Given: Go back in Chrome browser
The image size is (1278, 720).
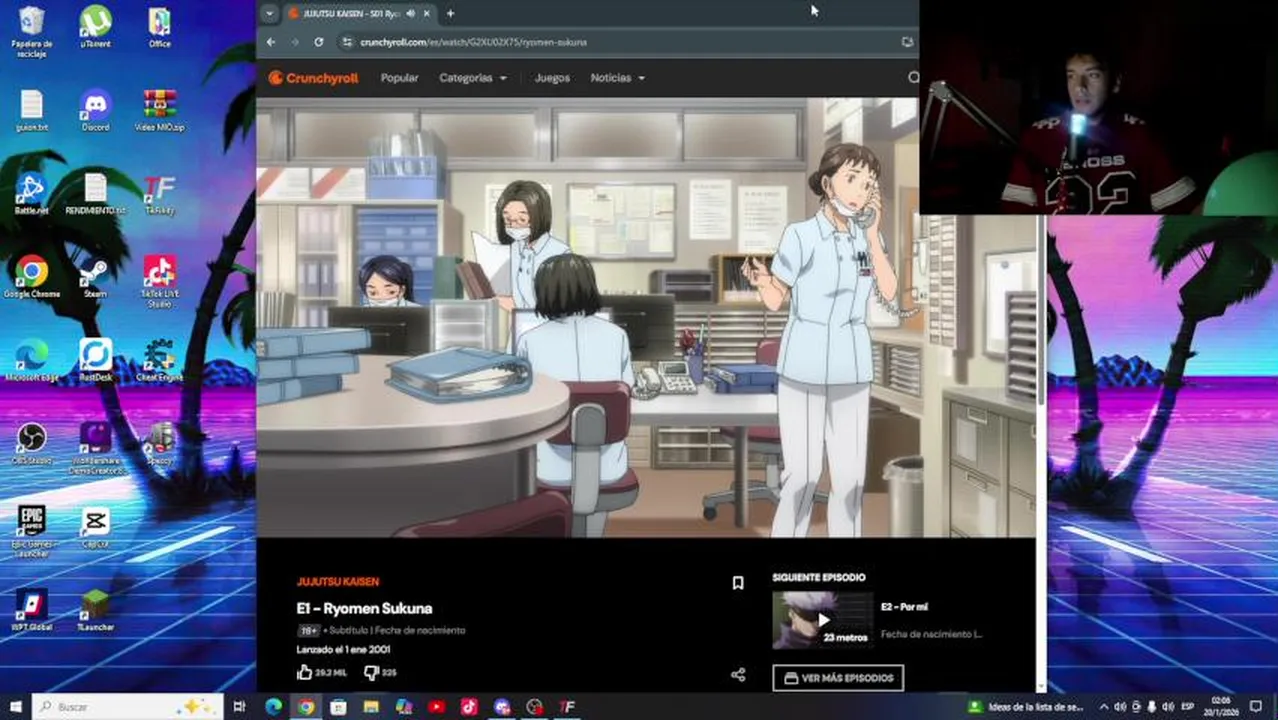Looking at the screenshot, I should 271,42.
